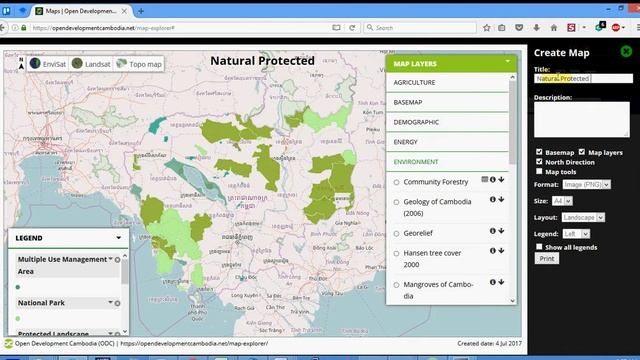This screenshot has height=360, width=640.
Task: Select the Mangroves of Cambodia layer radio
Action: click(x=396, y=285)
